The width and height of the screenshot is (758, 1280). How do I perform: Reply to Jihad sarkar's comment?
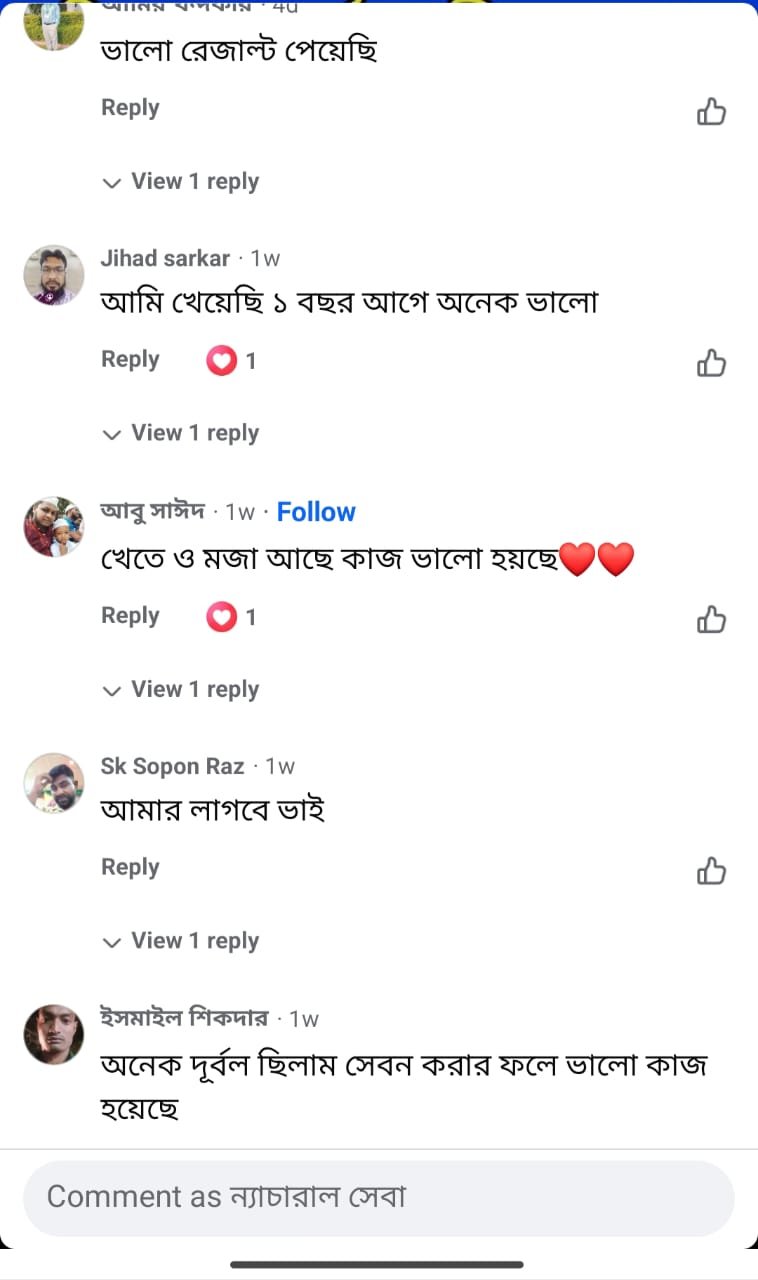(x=130, y=359)
